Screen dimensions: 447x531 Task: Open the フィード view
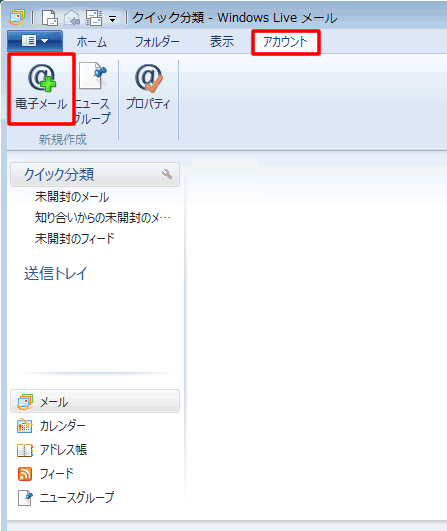coord(57,473)
